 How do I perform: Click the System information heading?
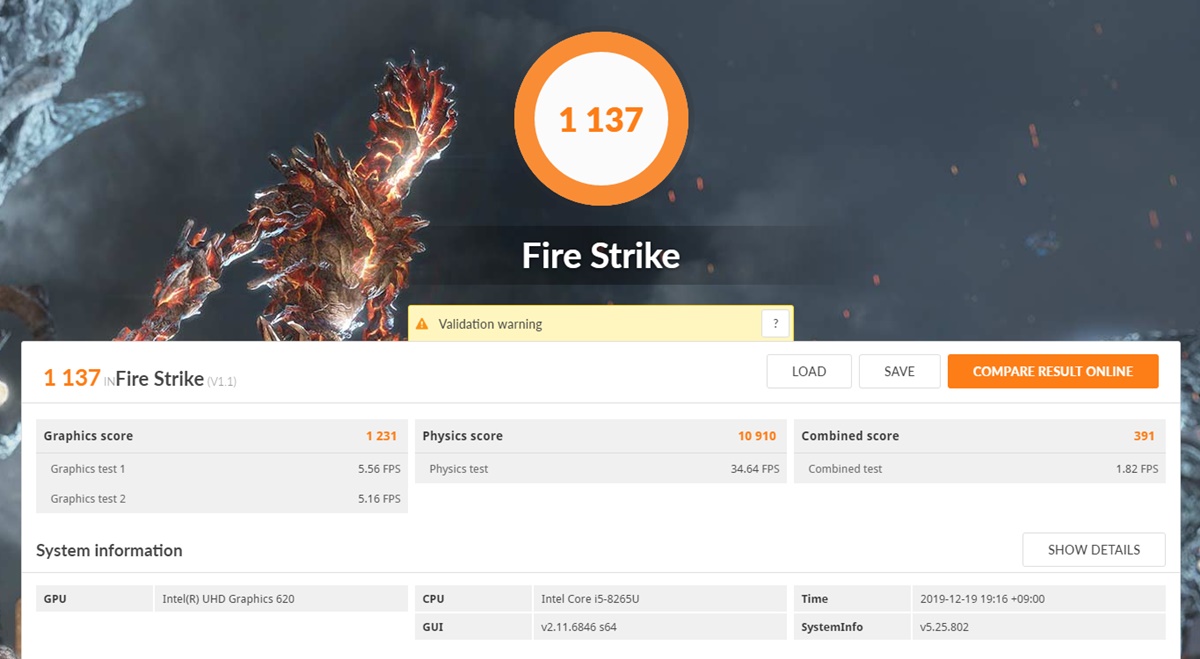click(109, 550)
